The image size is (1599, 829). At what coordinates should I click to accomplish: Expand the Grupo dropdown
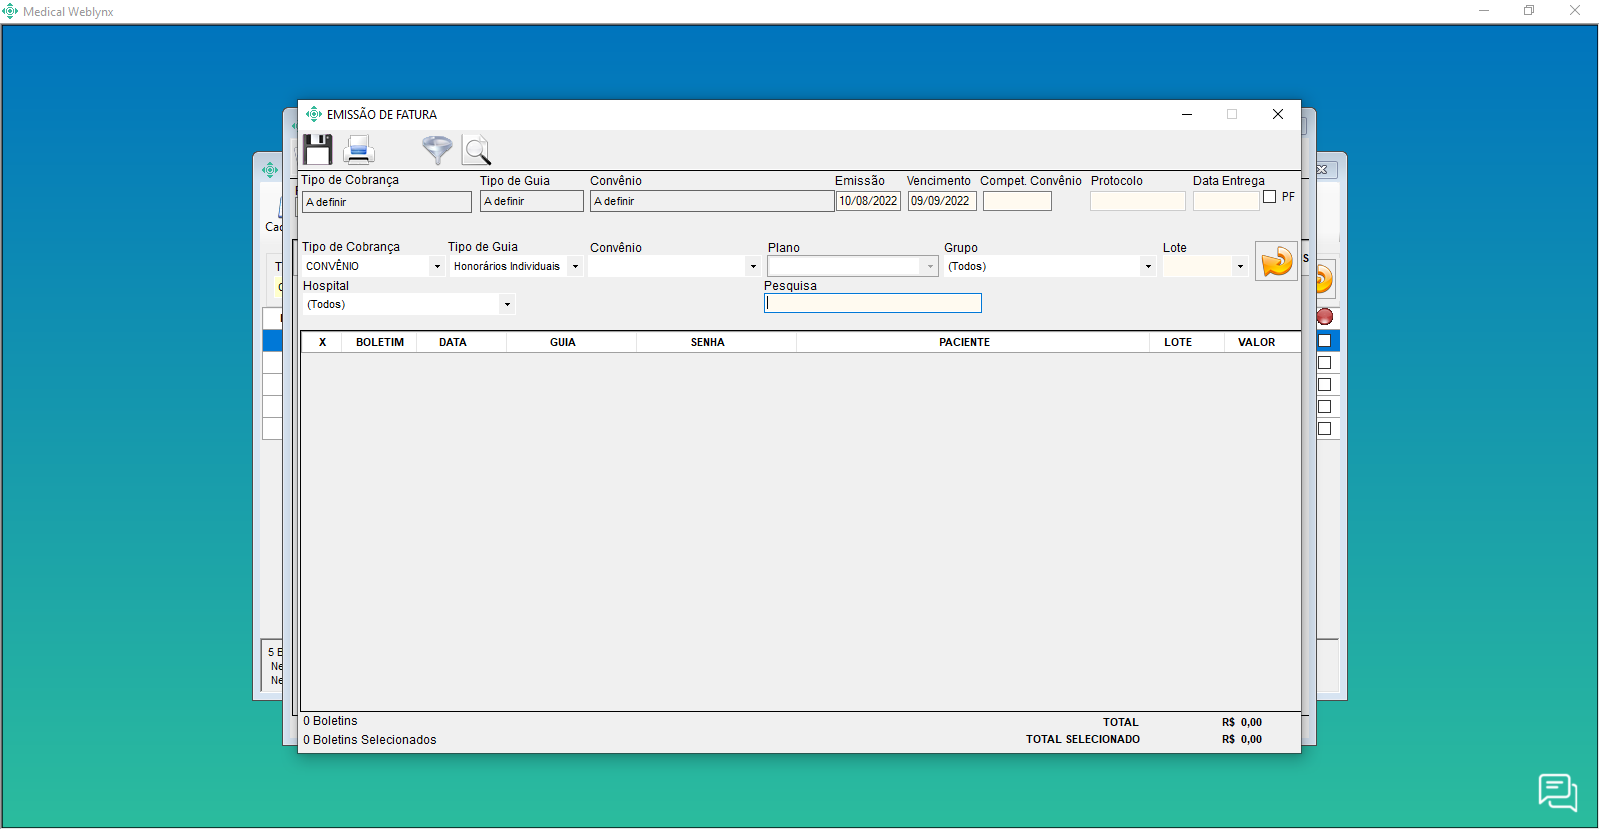click(1147, 267)
